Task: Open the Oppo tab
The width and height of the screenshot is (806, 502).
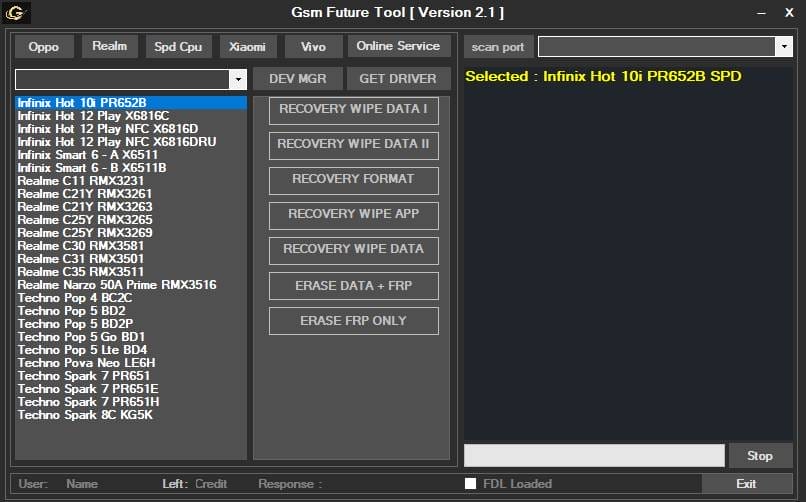Action: point(44,47)
